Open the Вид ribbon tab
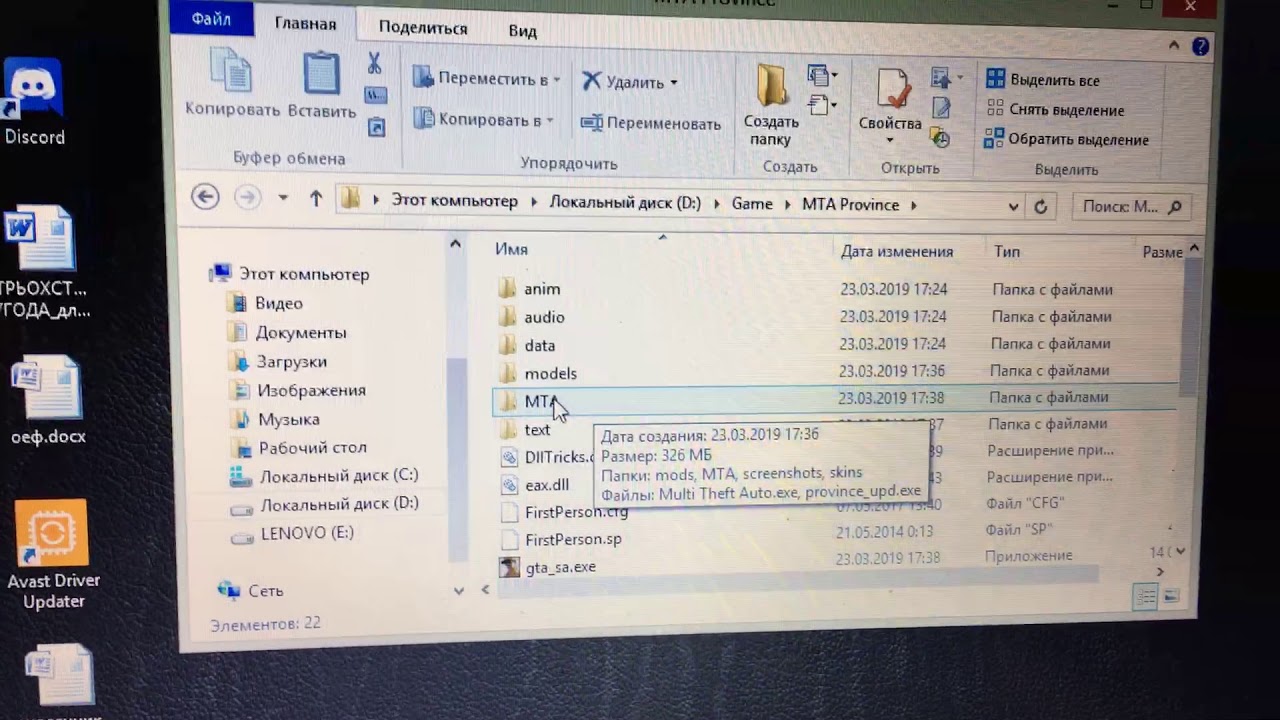The image size is (1280, 720). click(x=522, y=31)
